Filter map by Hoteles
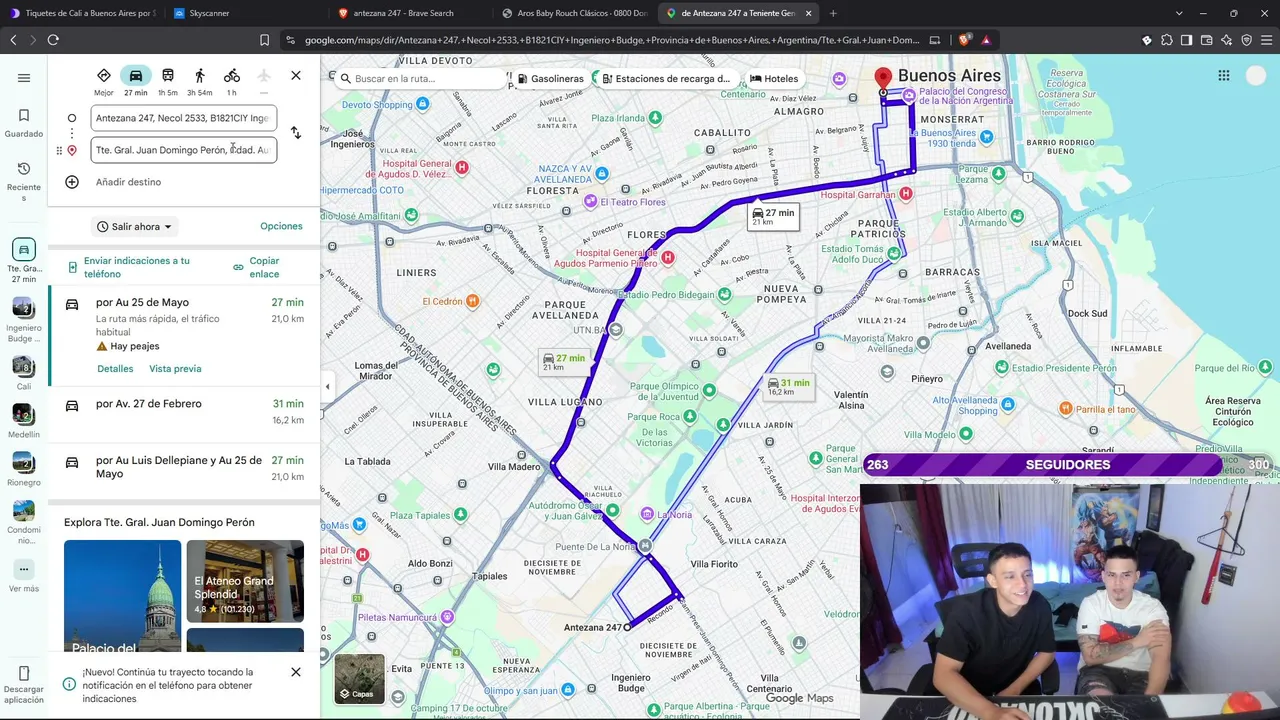The height and width of the screenshot is (720, 1280). (774, 78)
